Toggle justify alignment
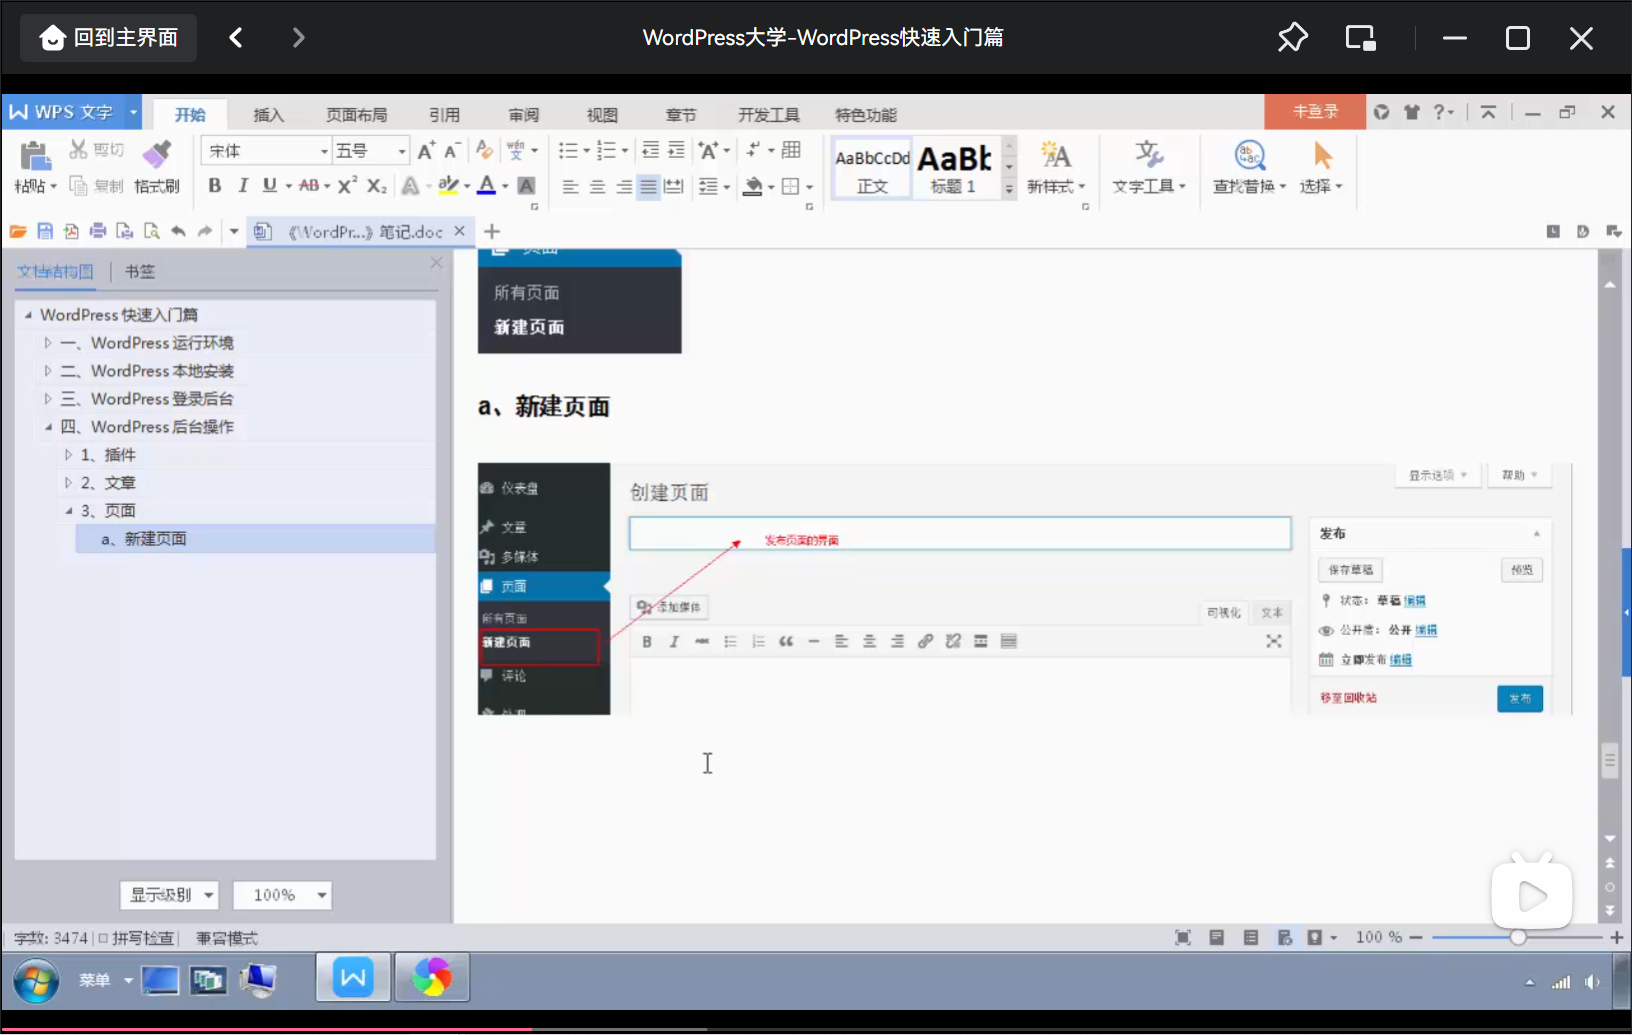This screenshot has width=1632, height=1035. 649,187
